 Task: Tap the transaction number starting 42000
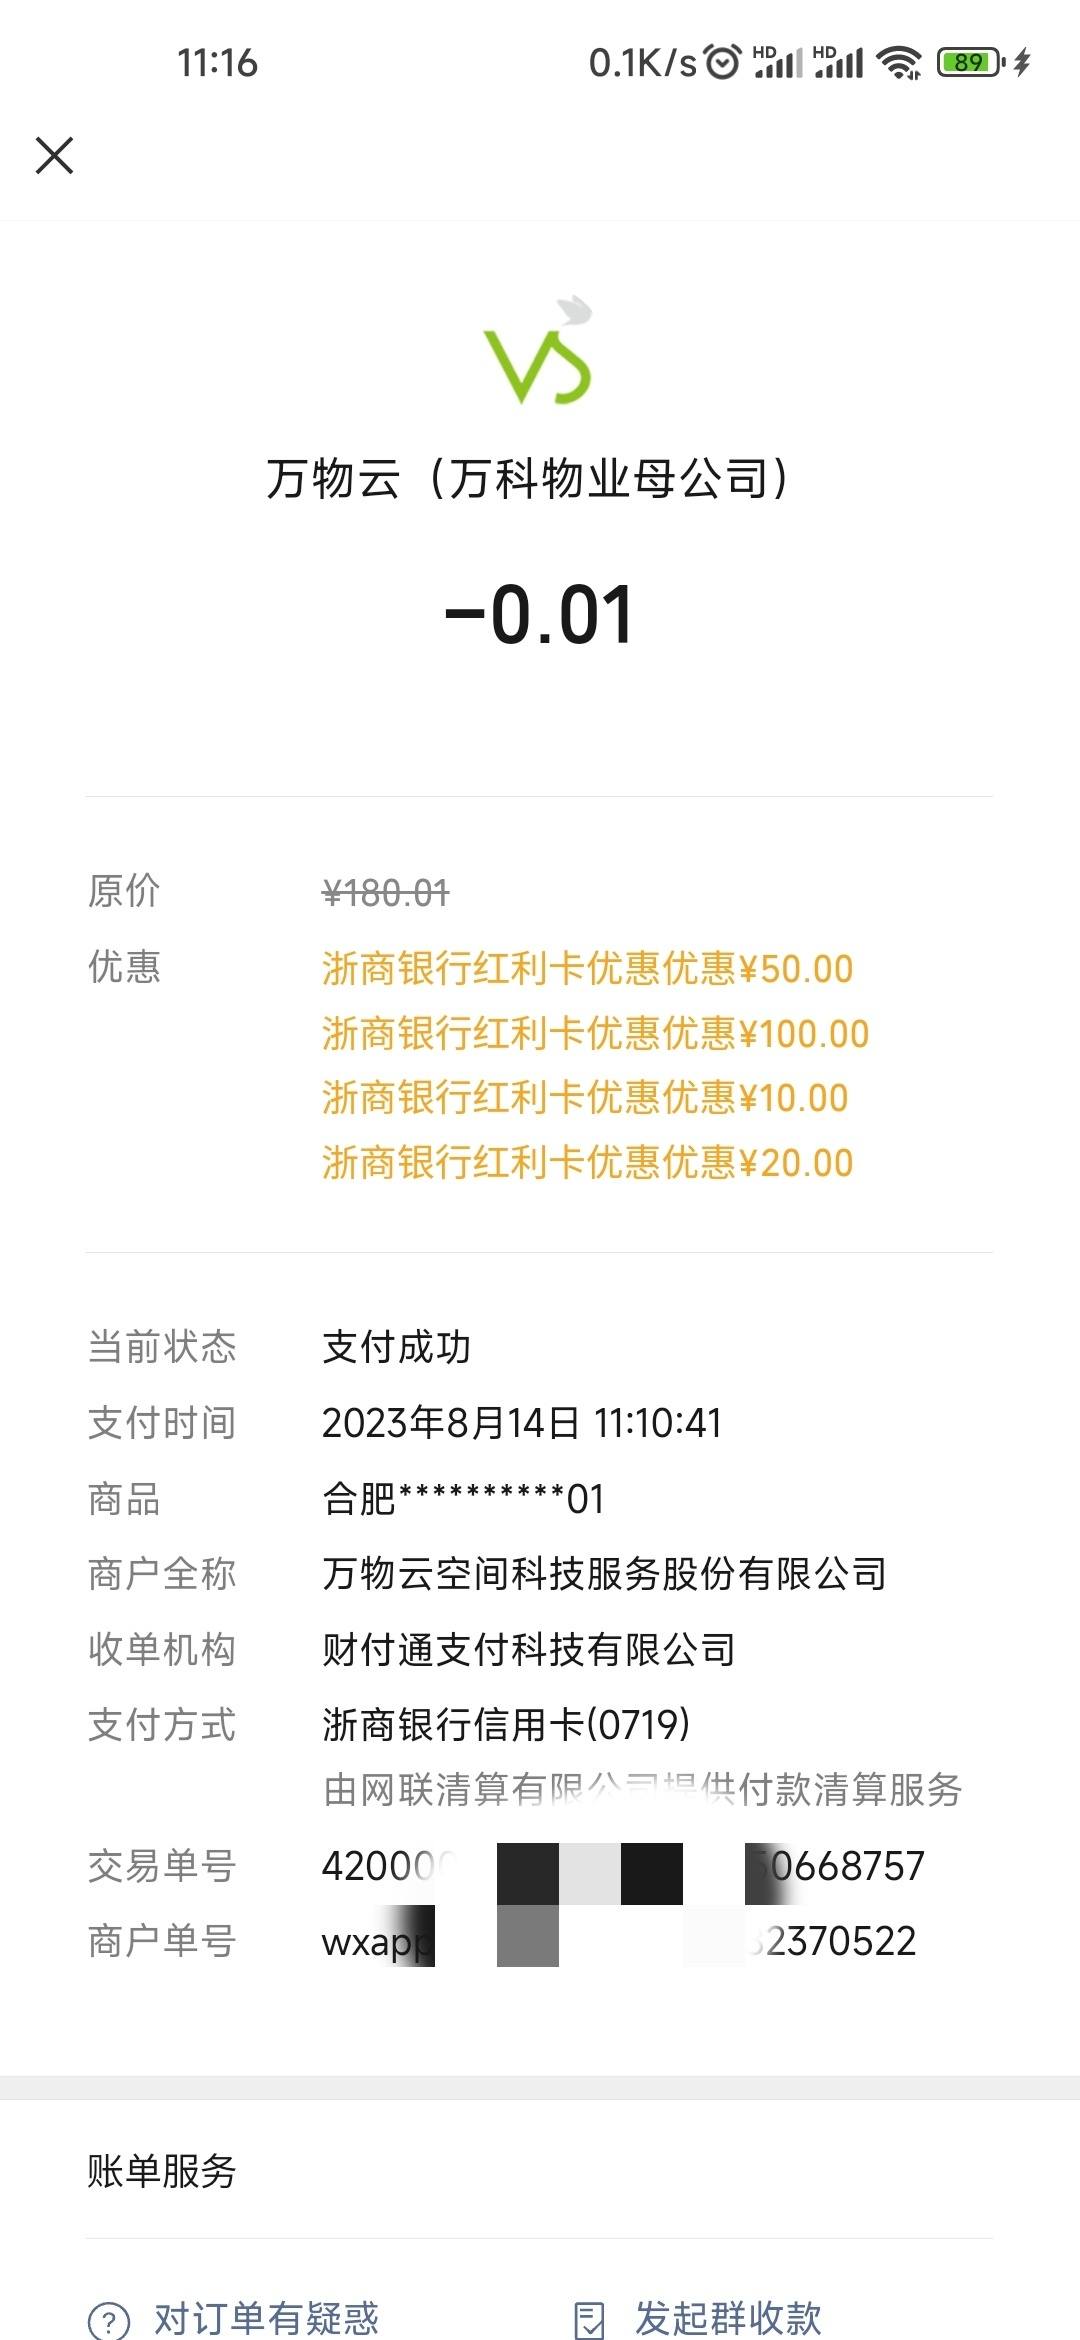[x=623, y=1866]
